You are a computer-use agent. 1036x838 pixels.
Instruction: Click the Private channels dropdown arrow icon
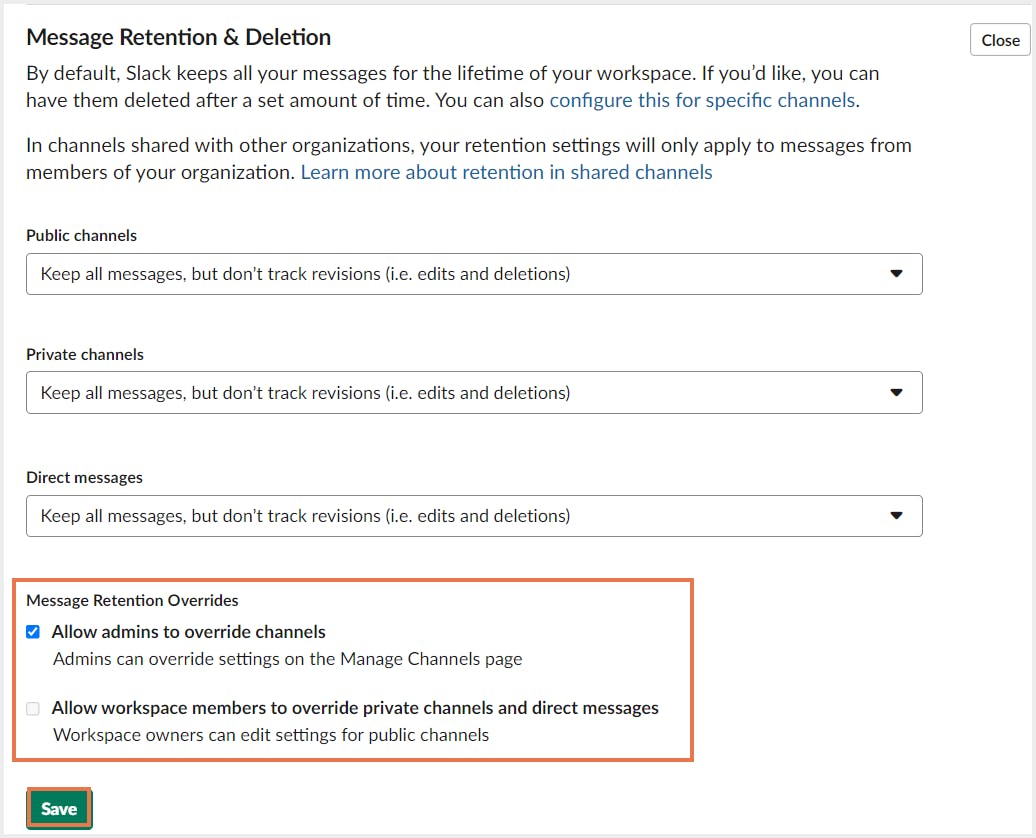point(896,393)
